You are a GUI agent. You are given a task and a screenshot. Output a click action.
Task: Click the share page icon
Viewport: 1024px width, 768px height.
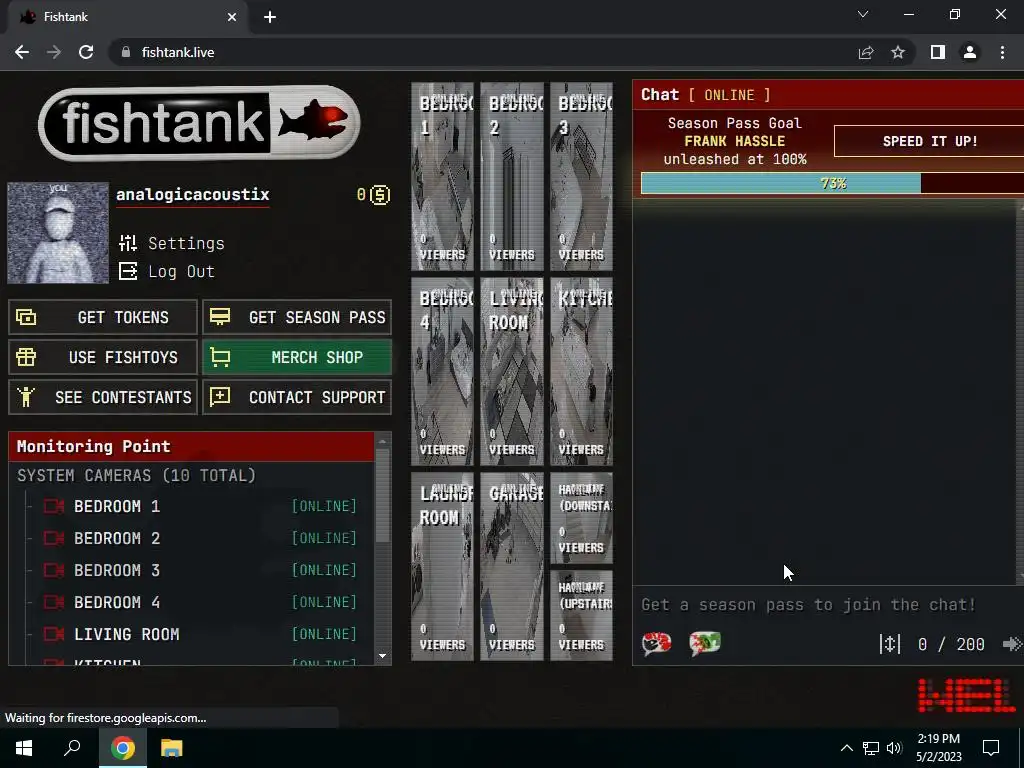866,52
